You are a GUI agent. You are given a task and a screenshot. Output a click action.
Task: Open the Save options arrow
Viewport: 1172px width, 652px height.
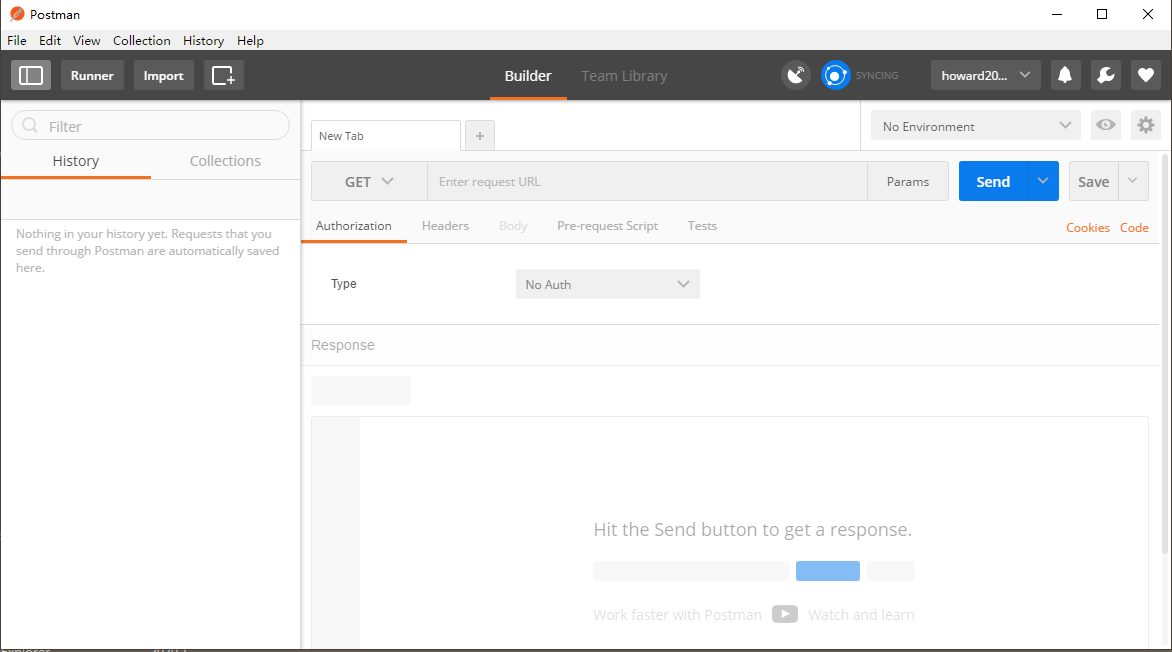pos(1133,181)
